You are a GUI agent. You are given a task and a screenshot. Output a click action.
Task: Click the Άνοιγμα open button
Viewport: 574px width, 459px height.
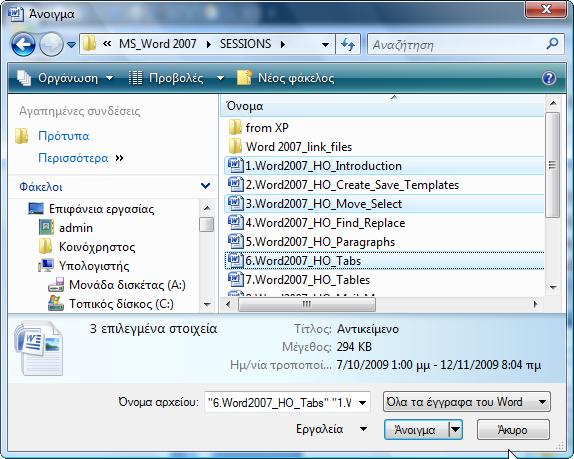pos(416,430)
